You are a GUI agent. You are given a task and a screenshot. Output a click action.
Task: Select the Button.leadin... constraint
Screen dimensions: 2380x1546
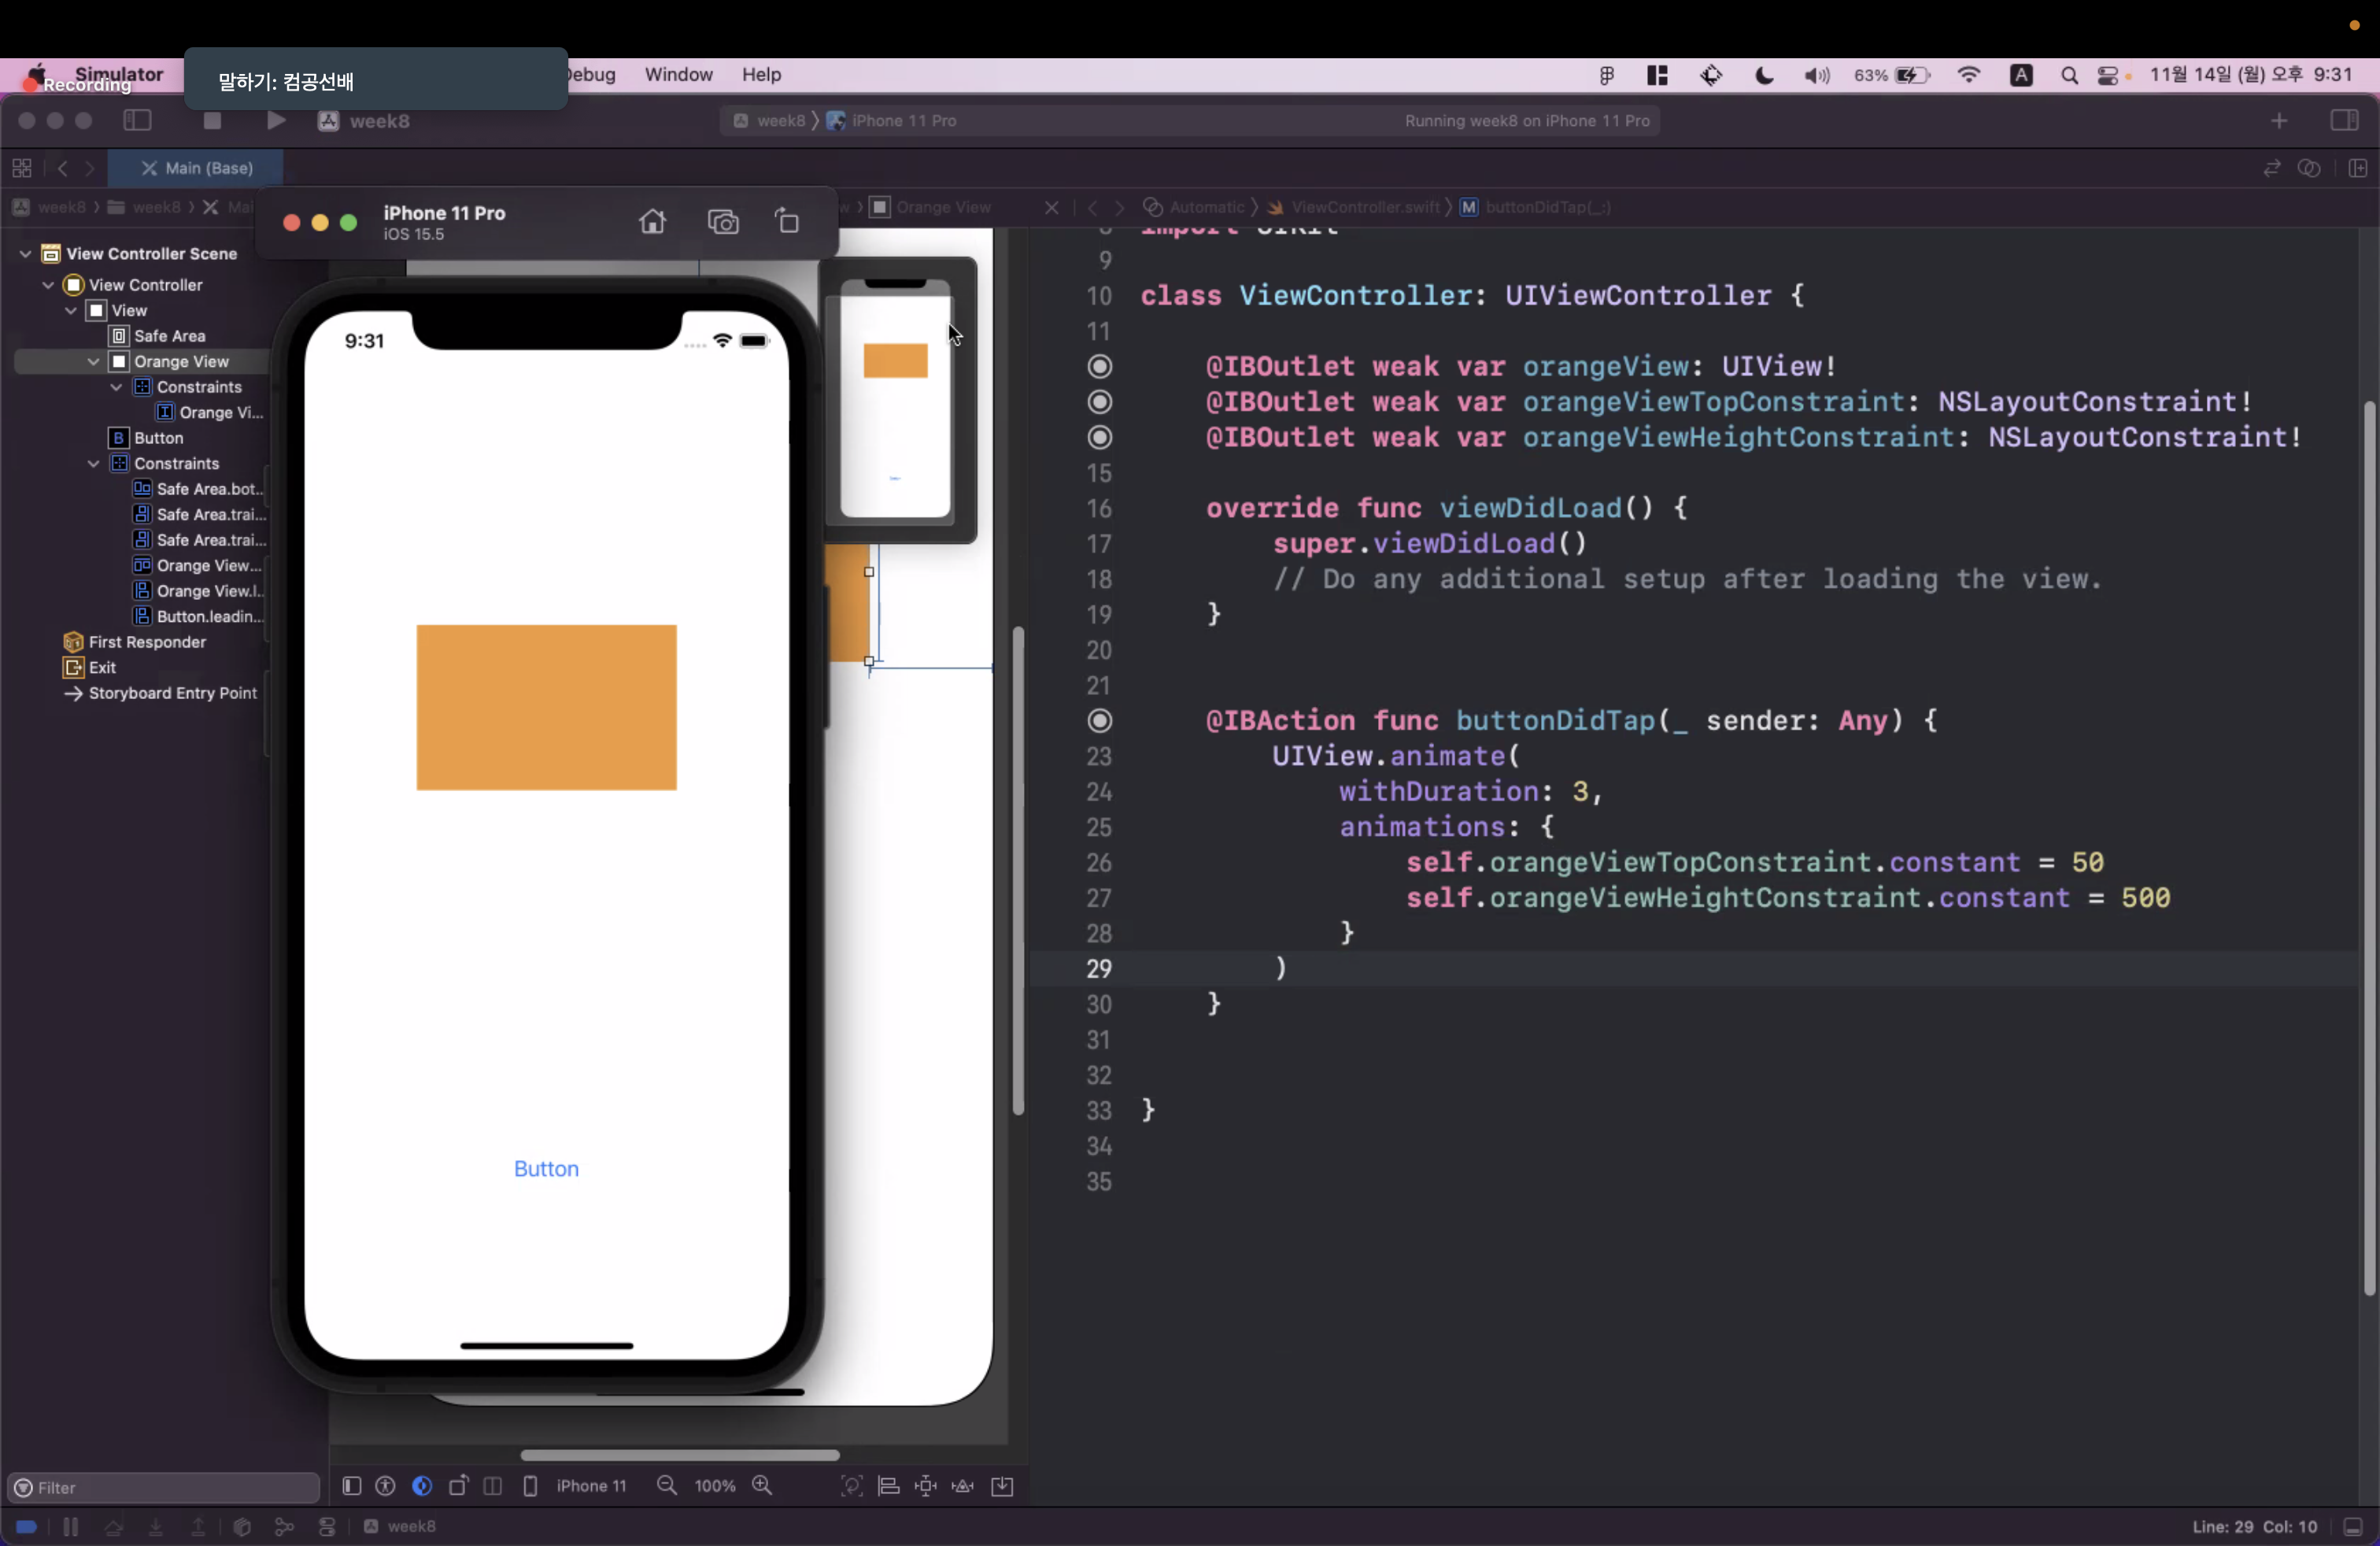coord(198,616)
